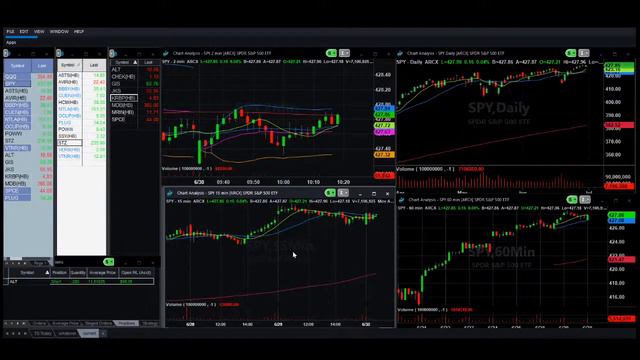The height and width of the screenshot is (360, 640).
Task: Click orange 427.32 price label on 2 min chart
Action: point(384,155)
